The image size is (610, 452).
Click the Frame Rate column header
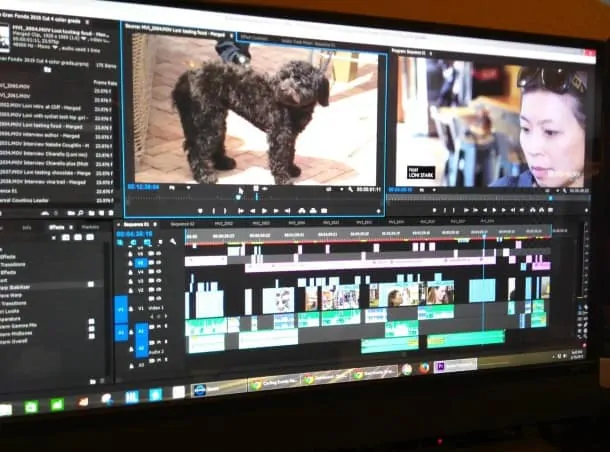pyautogui.click(x=105, y=82)
